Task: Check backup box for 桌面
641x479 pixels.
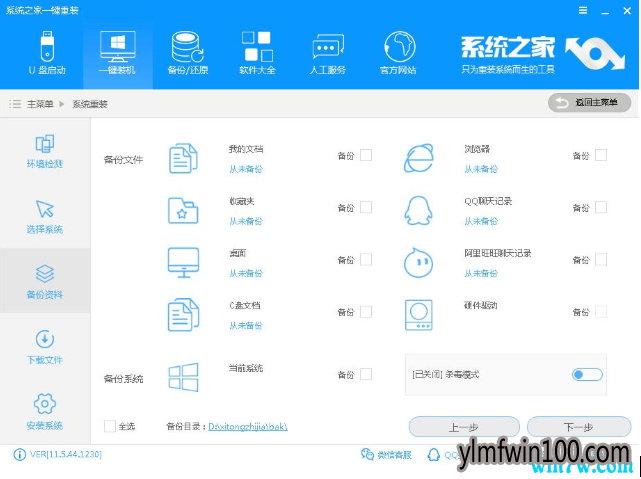Action: pos(366,260)
